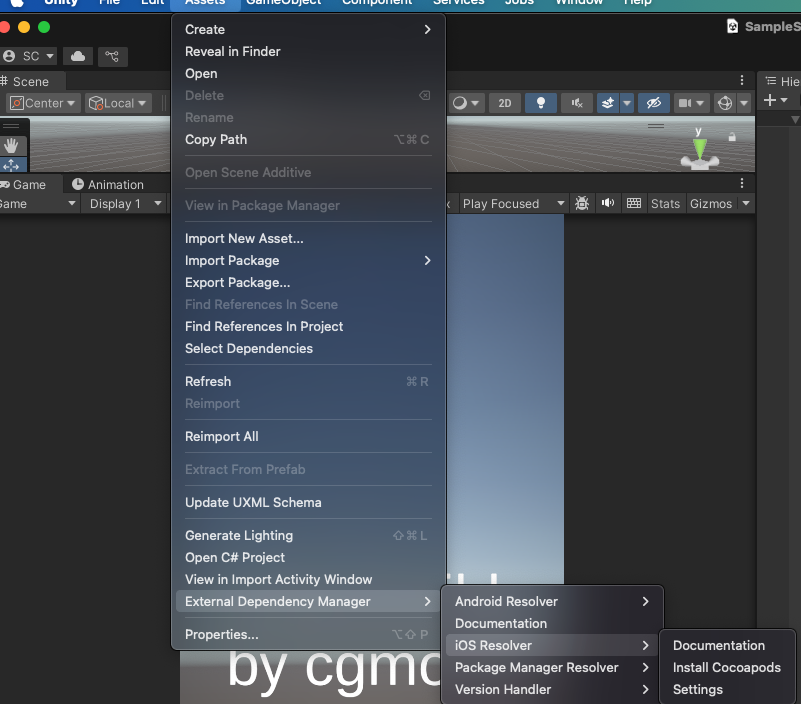Switch to the Animation tab
Screen dimensions: 801x704
click(108, 184)
